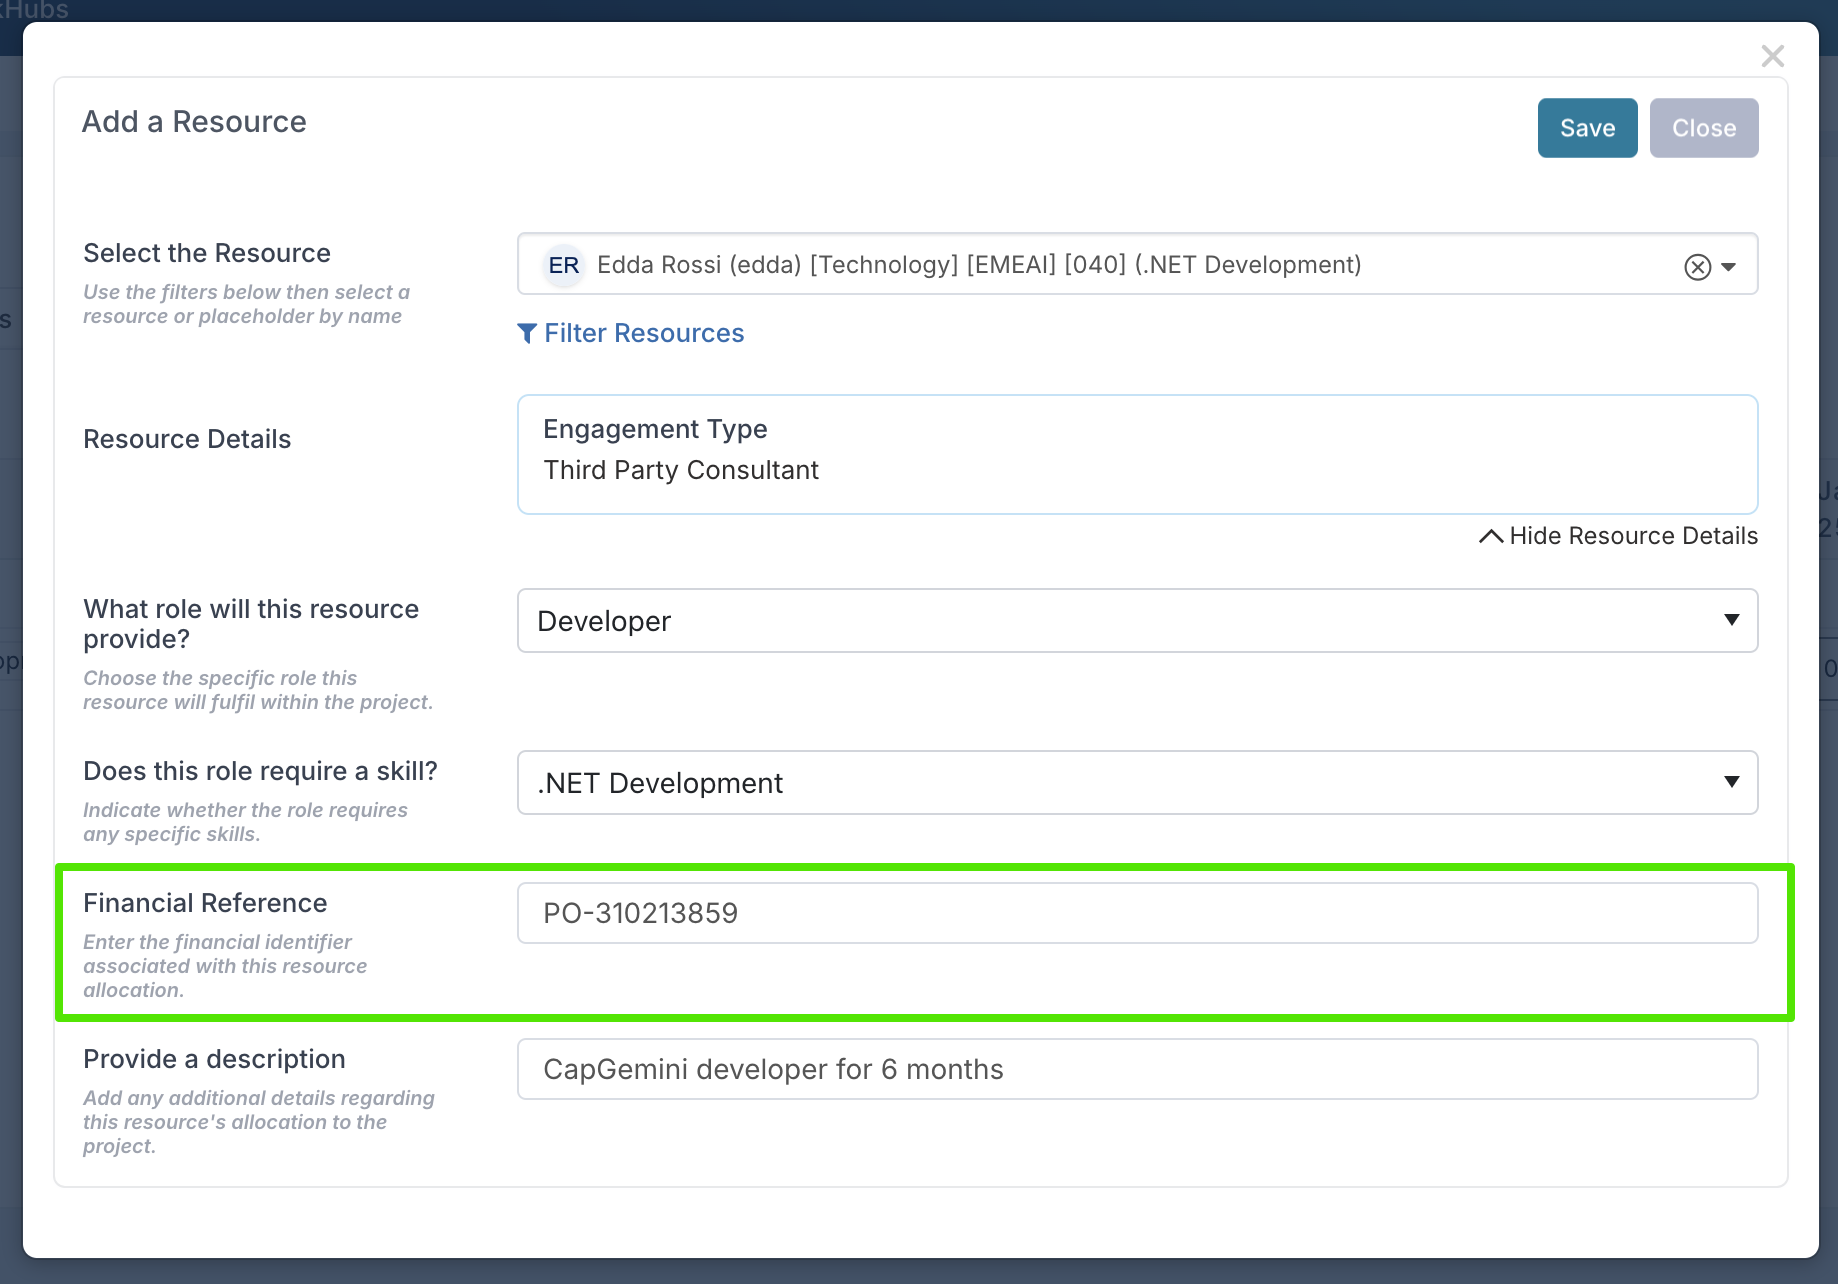Click the ER avatar badge
This screenshot has width=1838, height=1284.
click(564, 265)
